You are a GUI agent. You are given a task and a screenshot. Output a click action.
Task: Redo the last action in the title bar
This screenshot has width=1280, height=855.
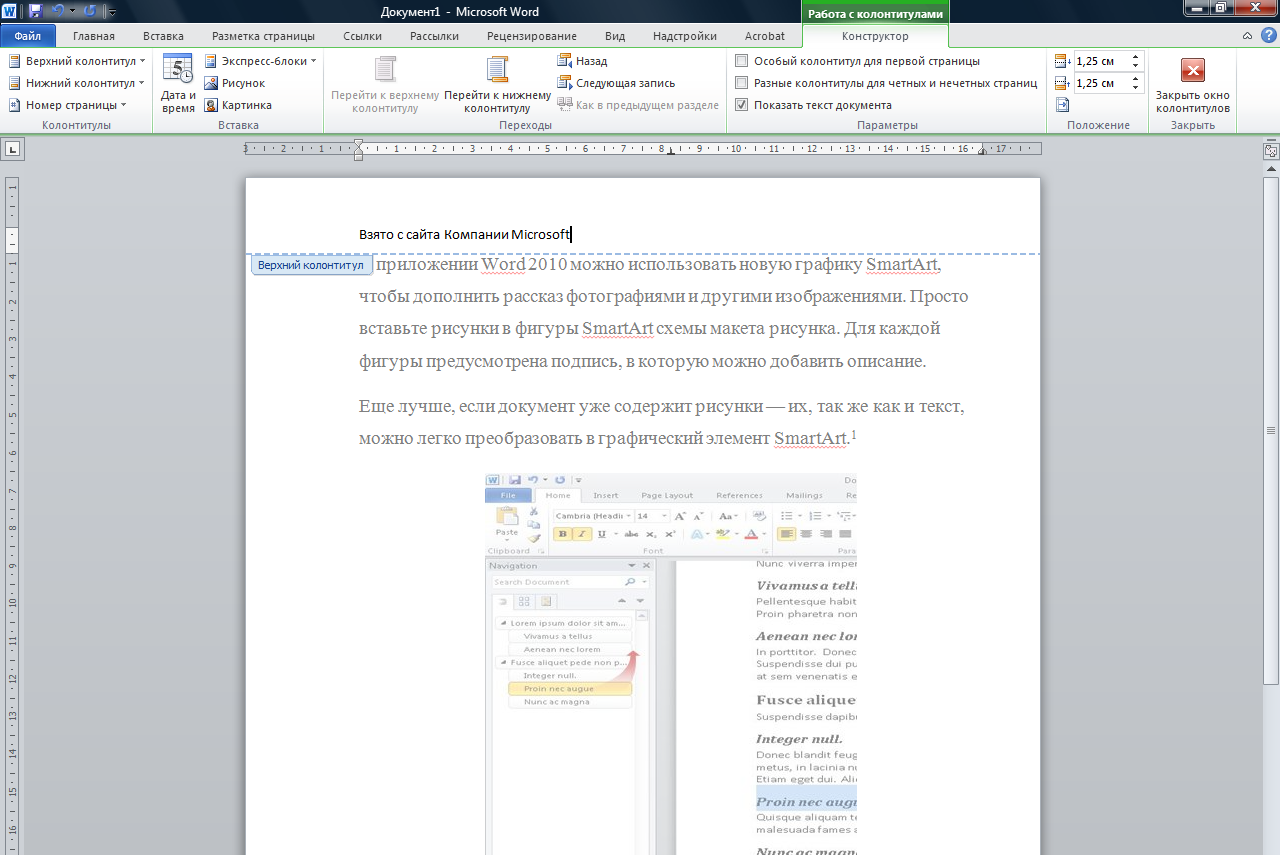click(90, 11)
